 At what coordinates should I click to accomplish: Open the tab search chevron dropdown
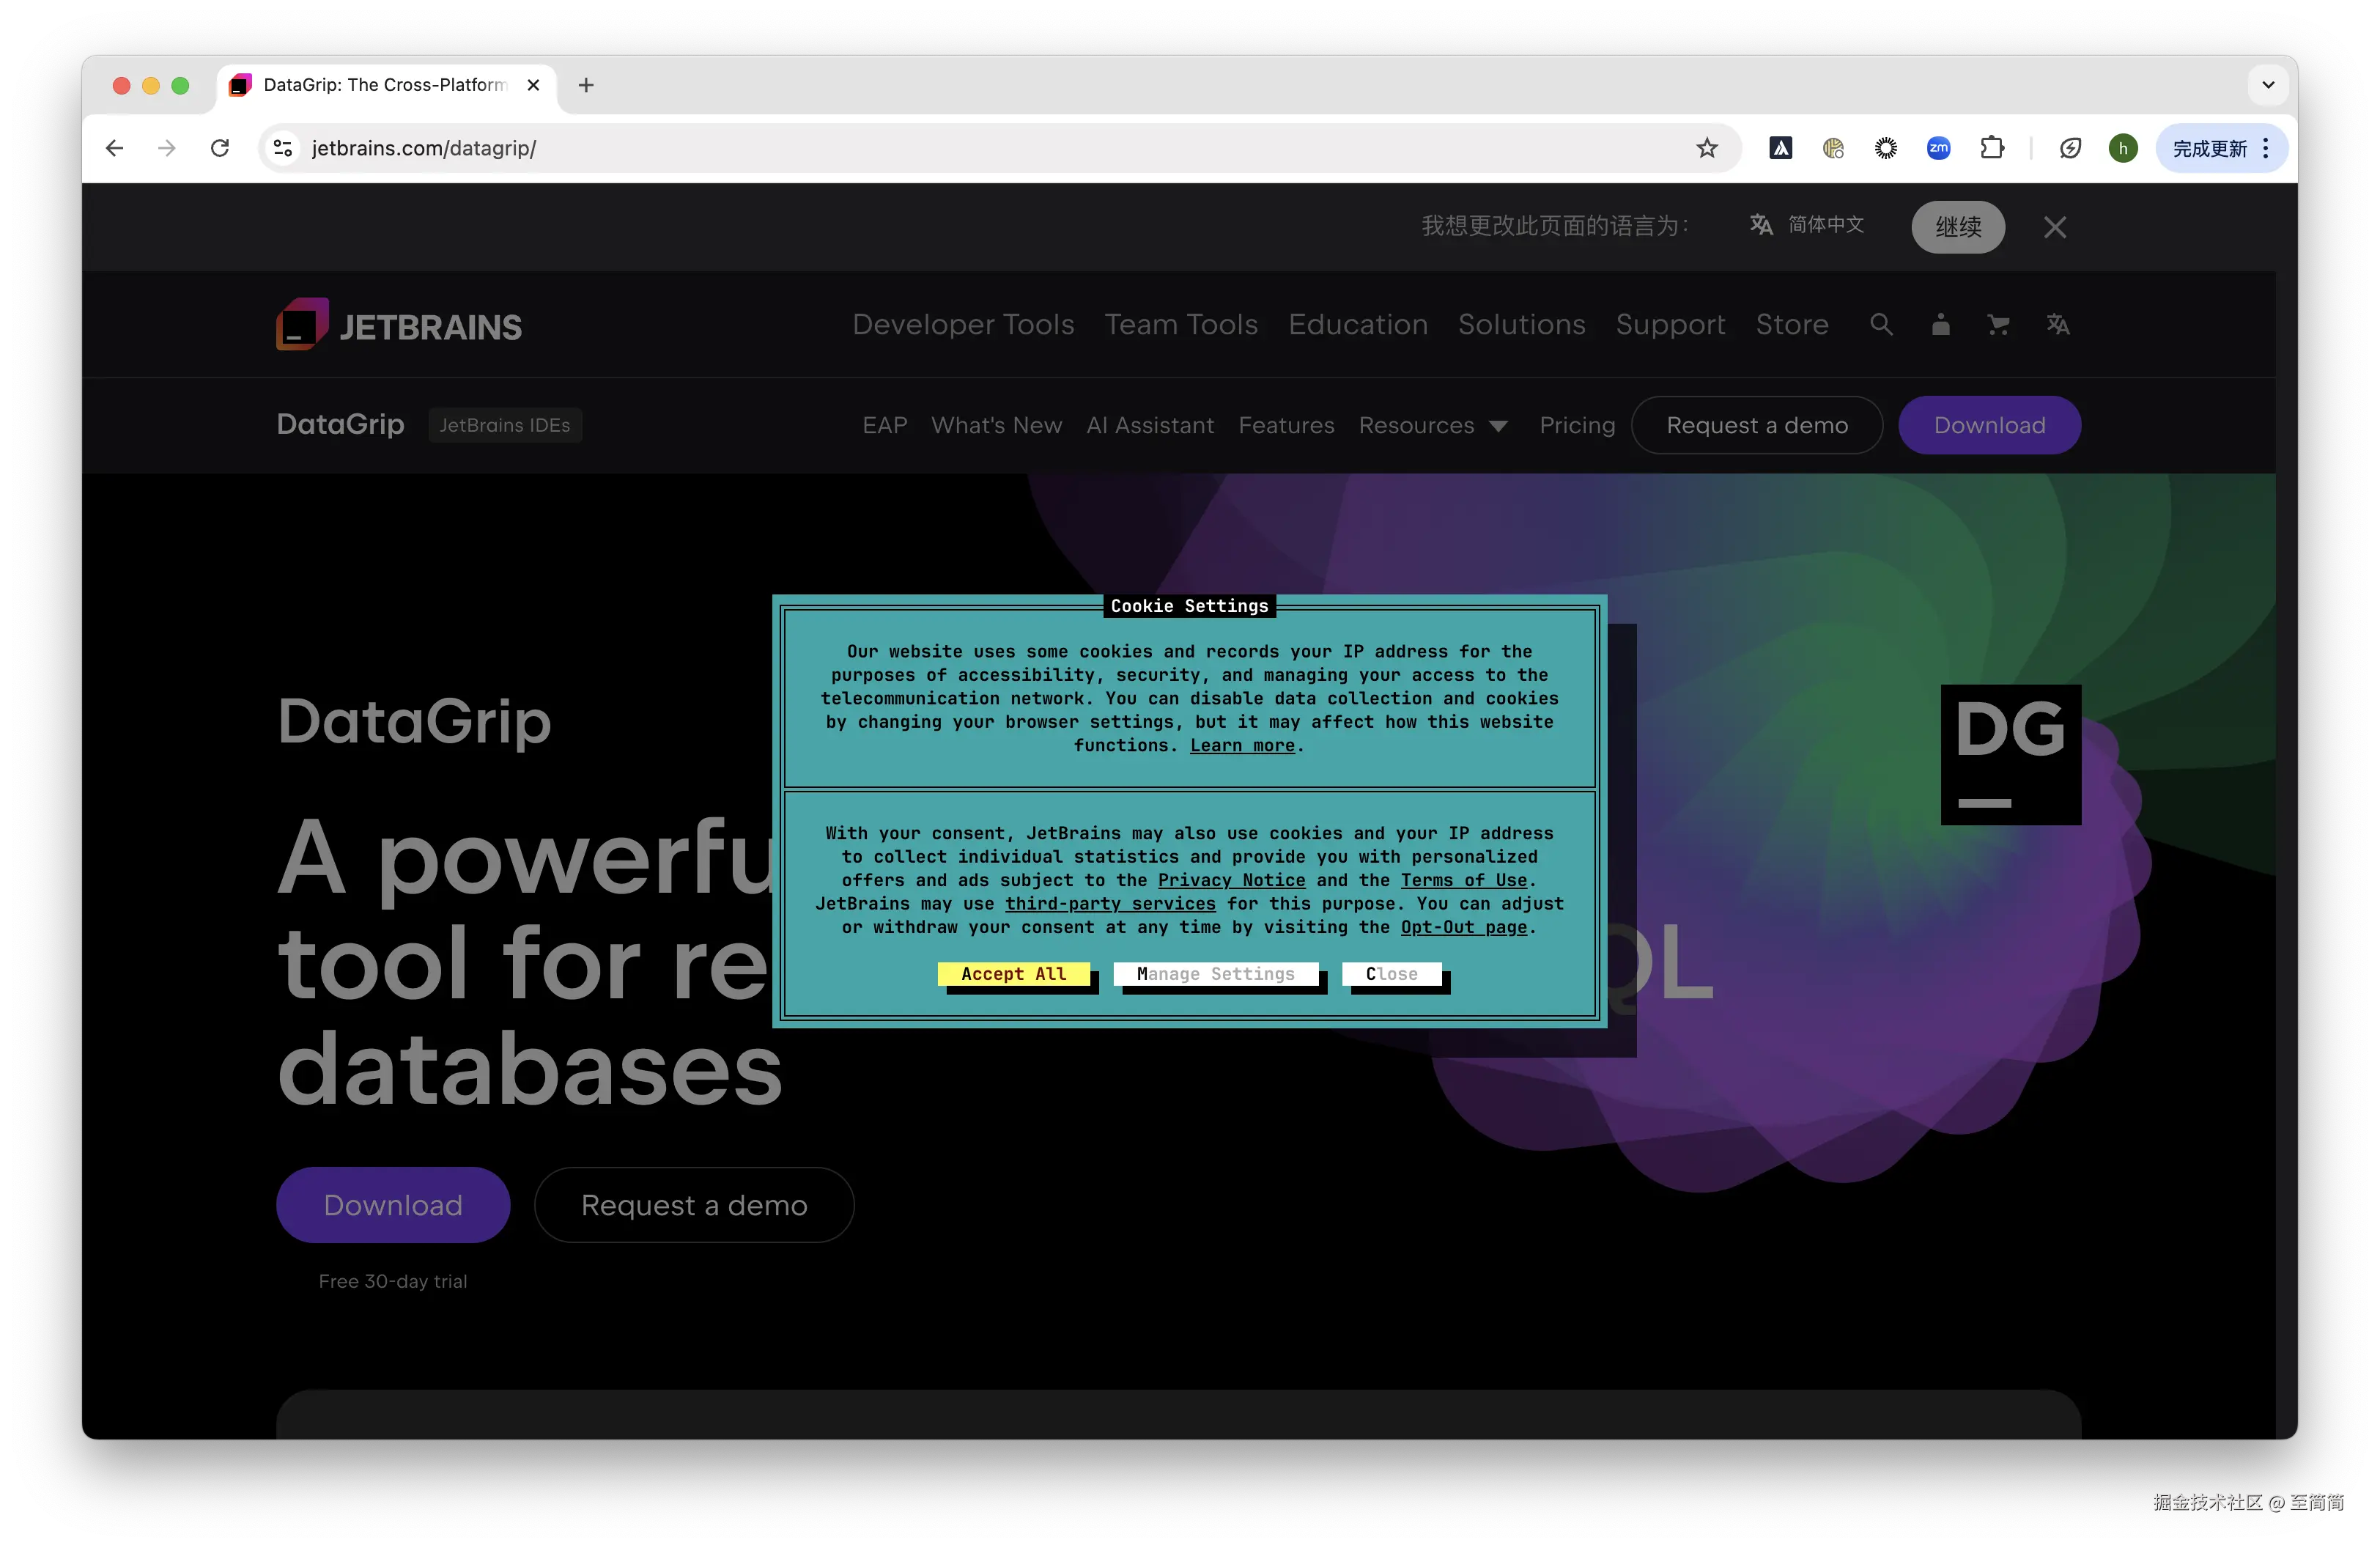(2267, 85)
